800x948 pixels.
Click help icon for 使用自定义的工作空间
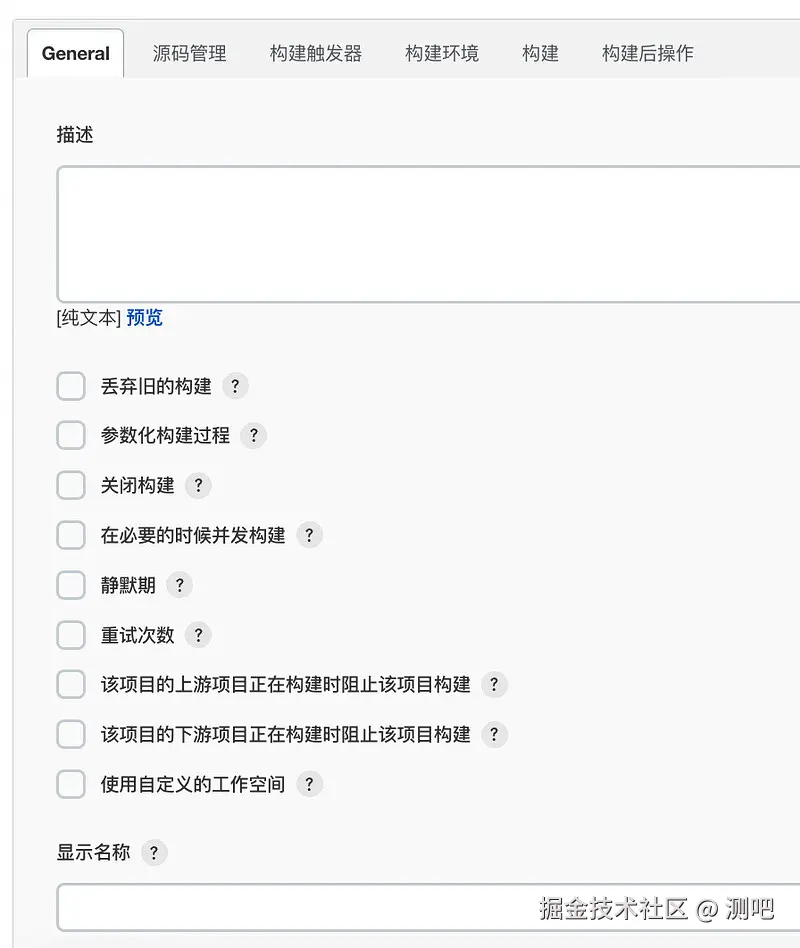309,785
